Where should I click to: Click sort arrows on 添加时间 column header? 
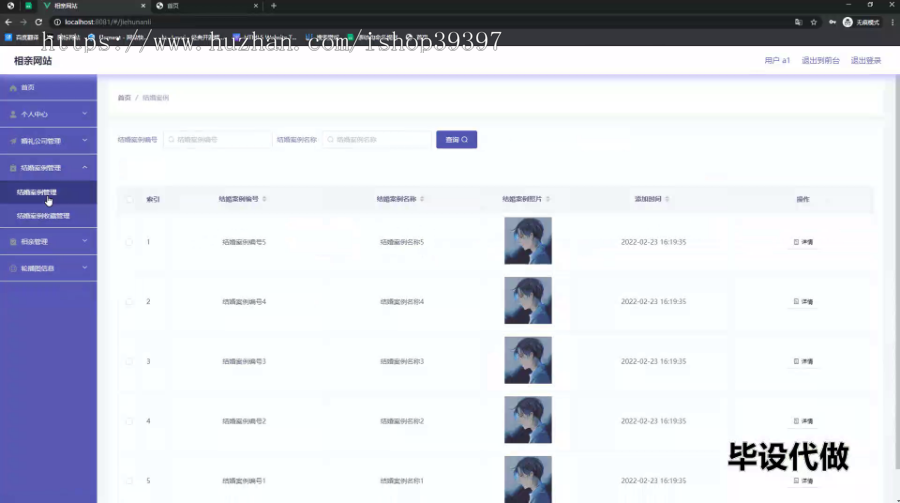click(x=667, y=199)
